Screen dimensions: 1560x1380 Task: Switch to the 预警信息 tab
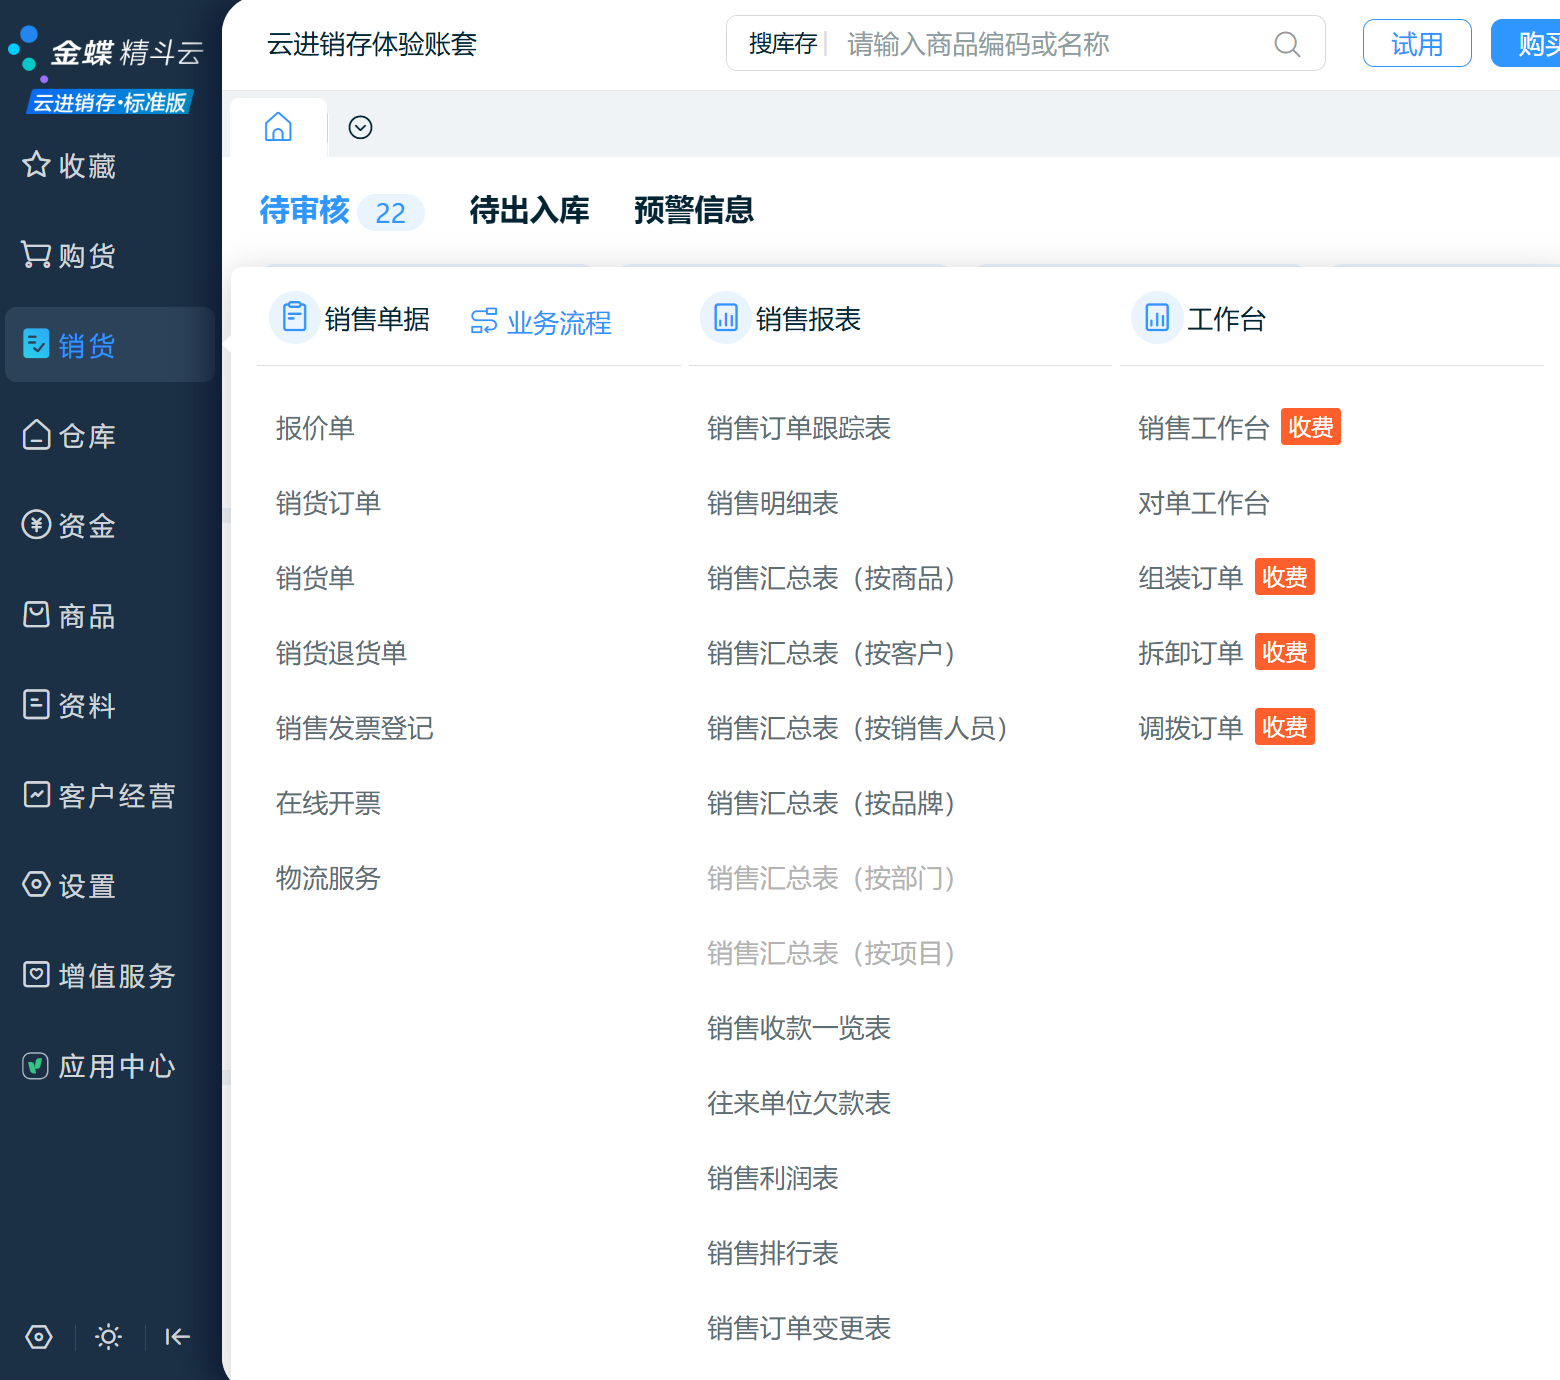(x=694, y=210)
